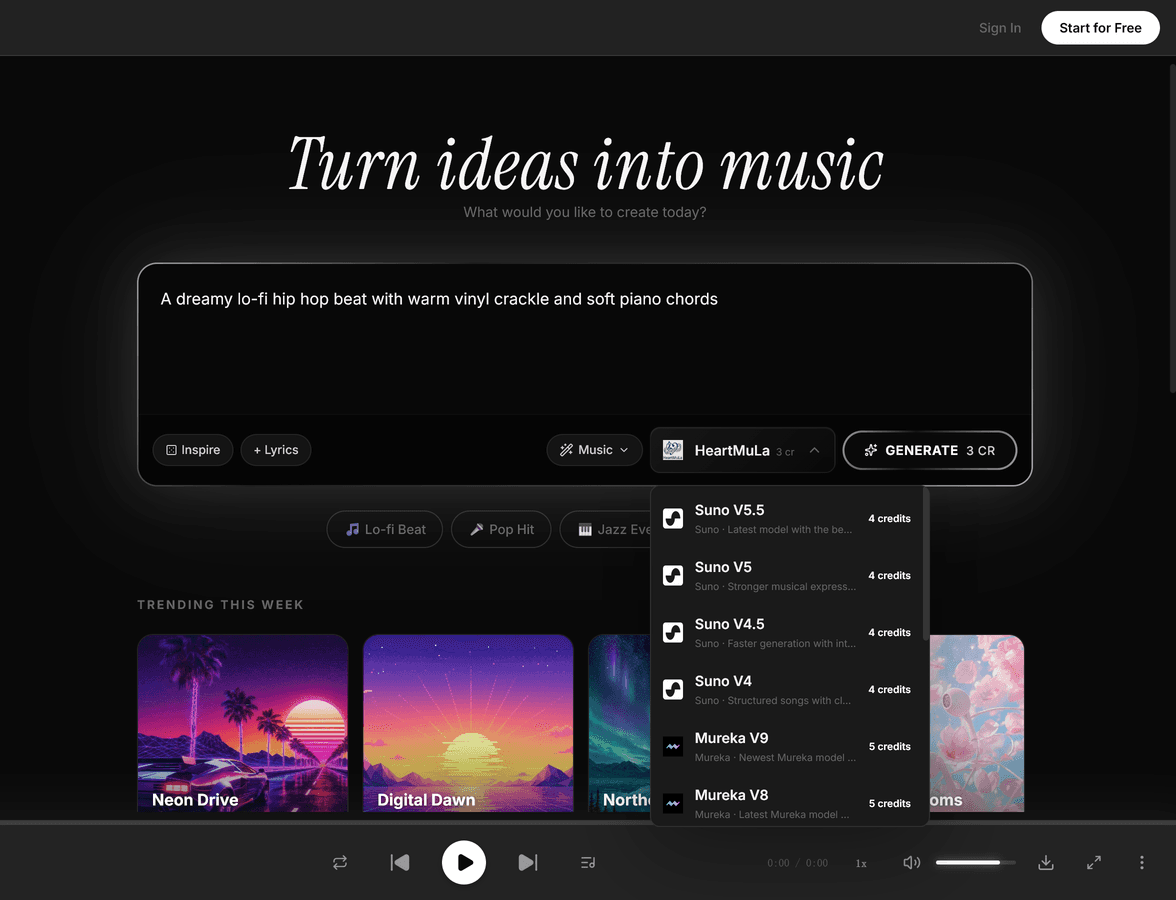
Task: Click the Suno V5.5 logo icon
Action: 673,518
